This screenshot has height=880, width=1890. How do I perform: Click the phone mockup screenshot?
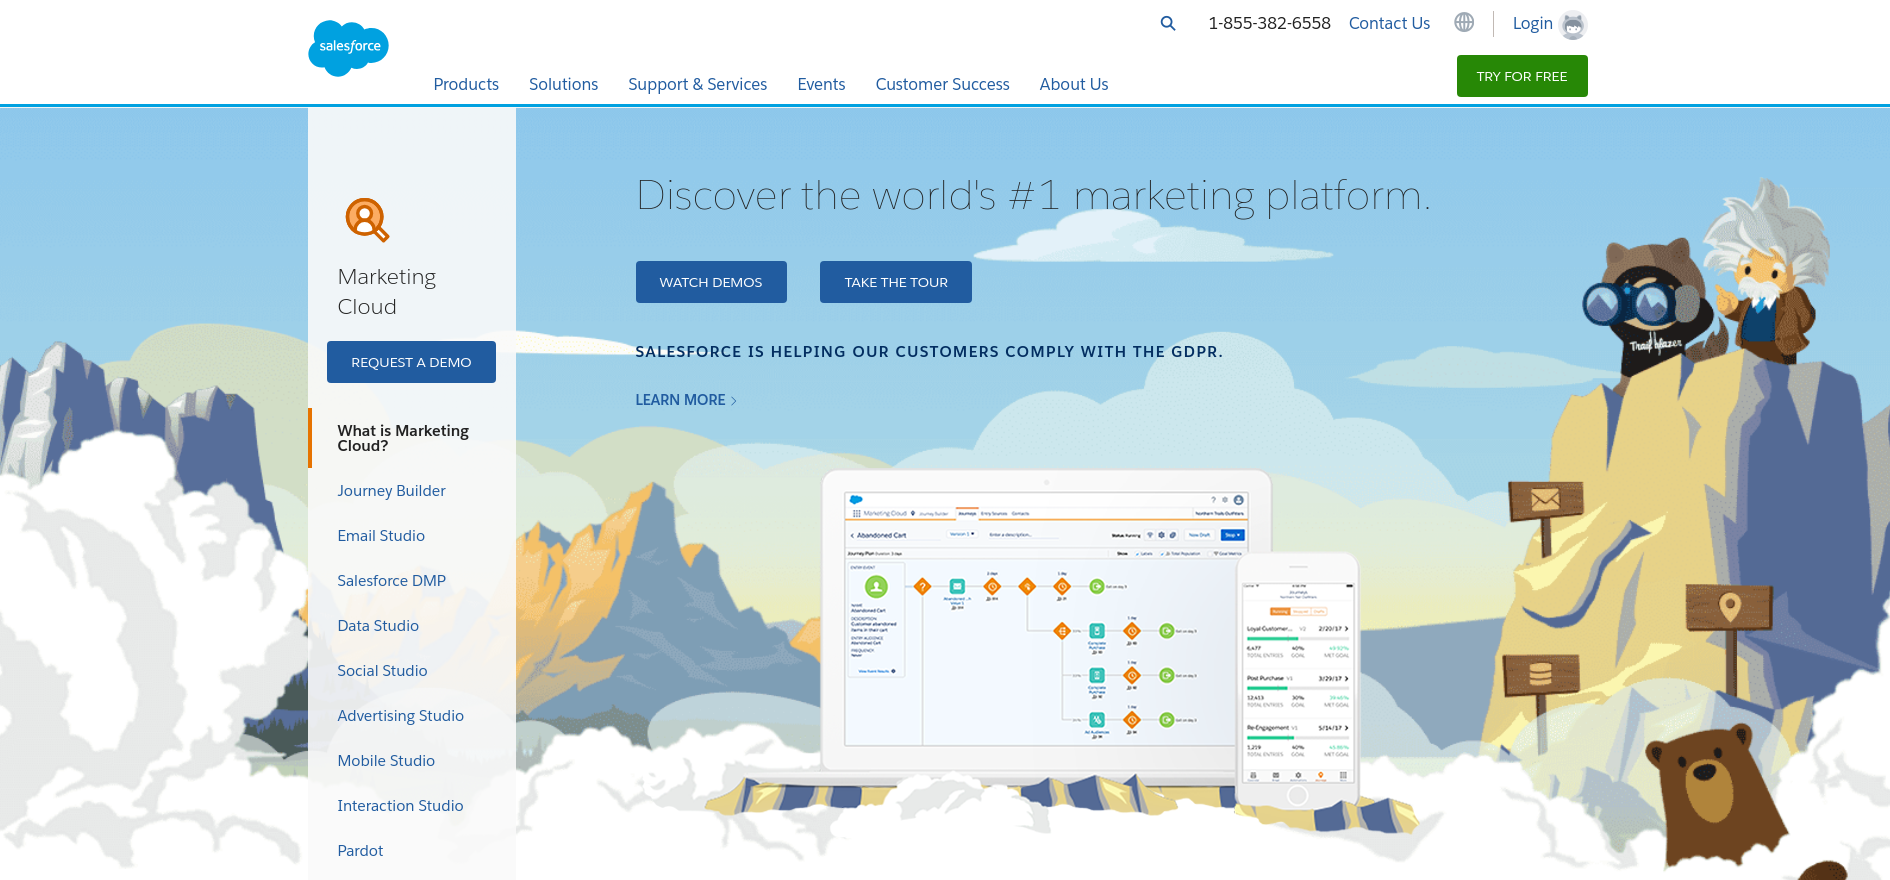point(1297,680)
